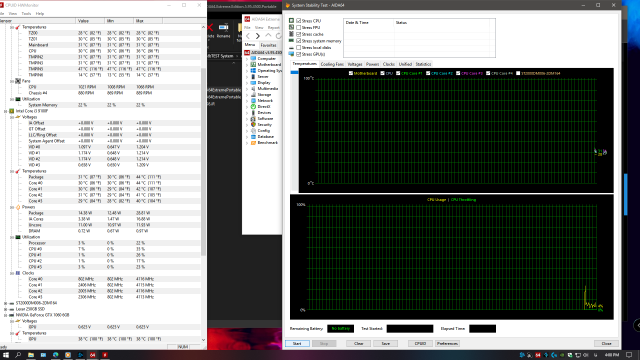Click the AIDA64 Forward navigation arrow

tap(258, 36)
